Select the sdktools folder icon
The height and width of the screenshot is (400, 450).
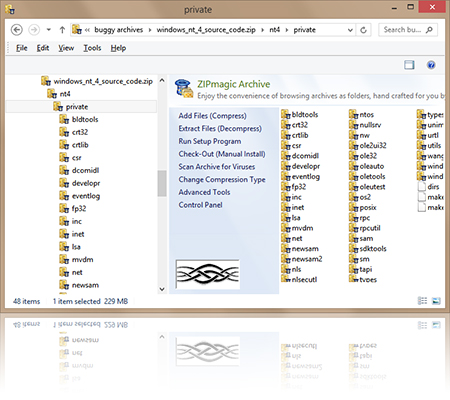pos(354,249)
